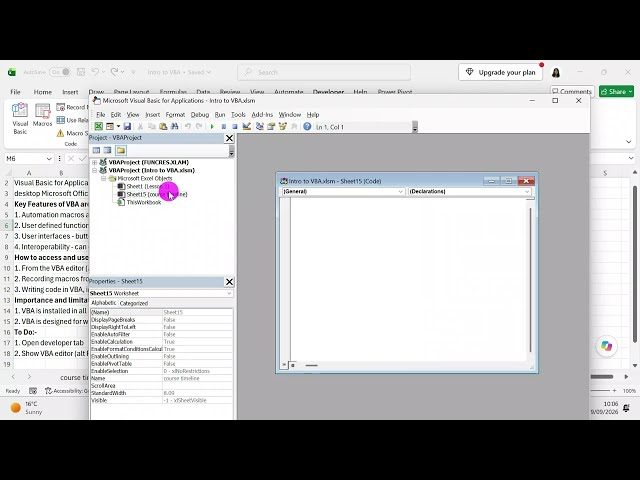
Task: Run the macro with the green play icon
Action: pyautogui.click(x=212, y=127)
